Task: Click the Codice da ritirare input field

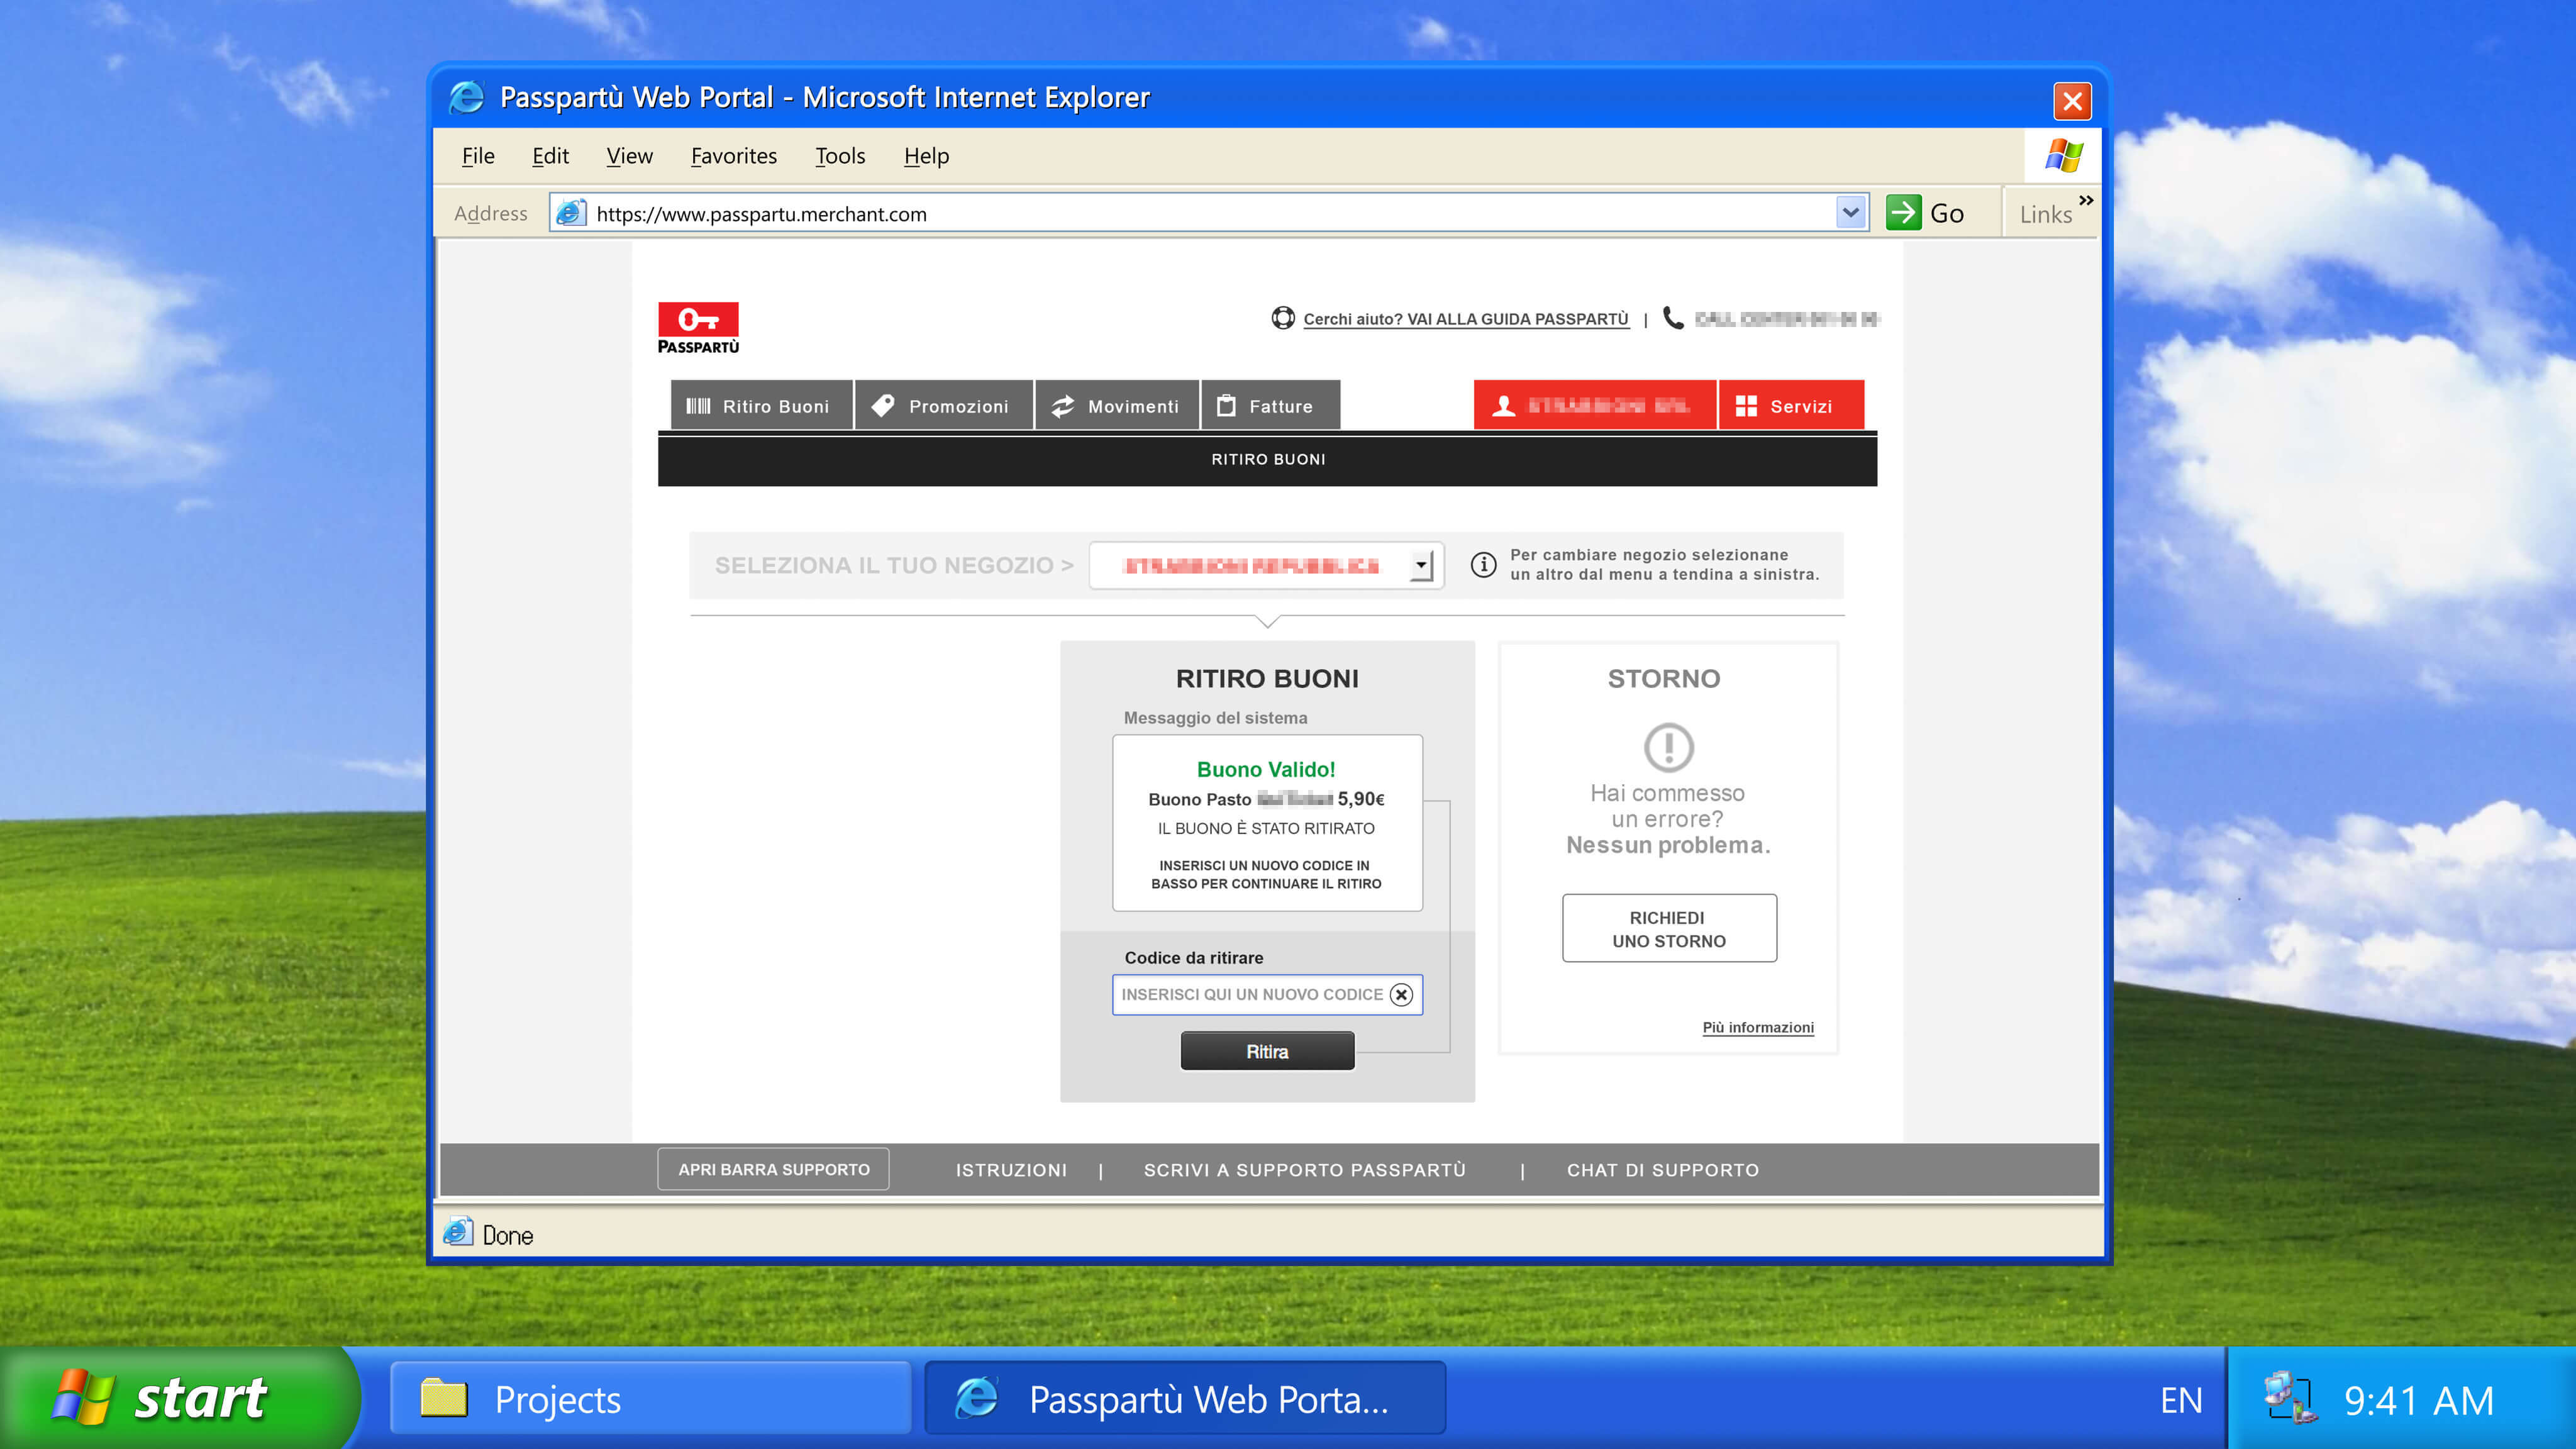Action: coord(1267,995)
